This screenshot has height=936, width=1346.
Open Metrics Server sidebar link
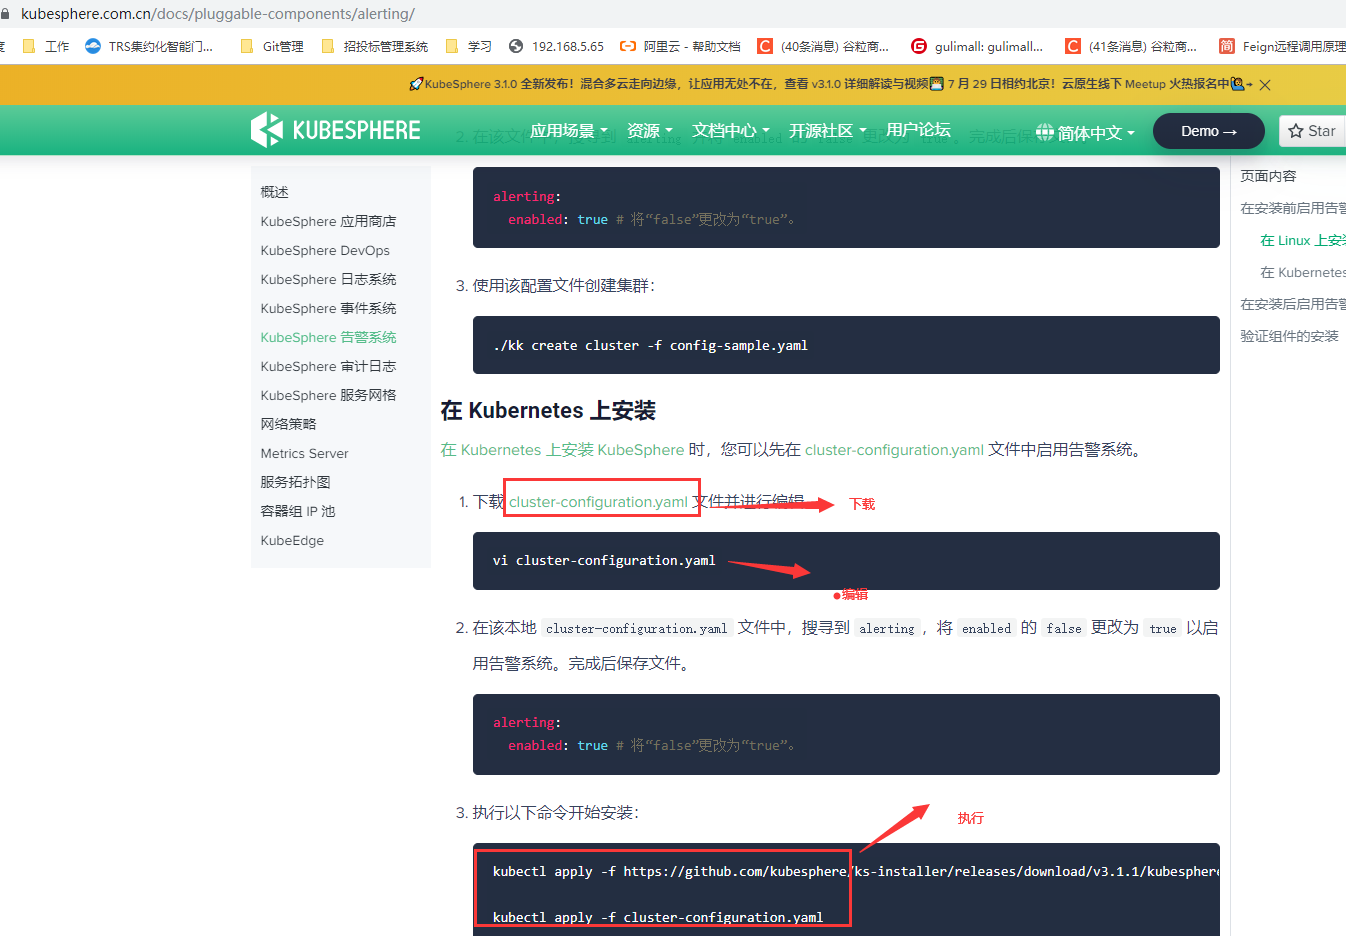coord(304,453)
